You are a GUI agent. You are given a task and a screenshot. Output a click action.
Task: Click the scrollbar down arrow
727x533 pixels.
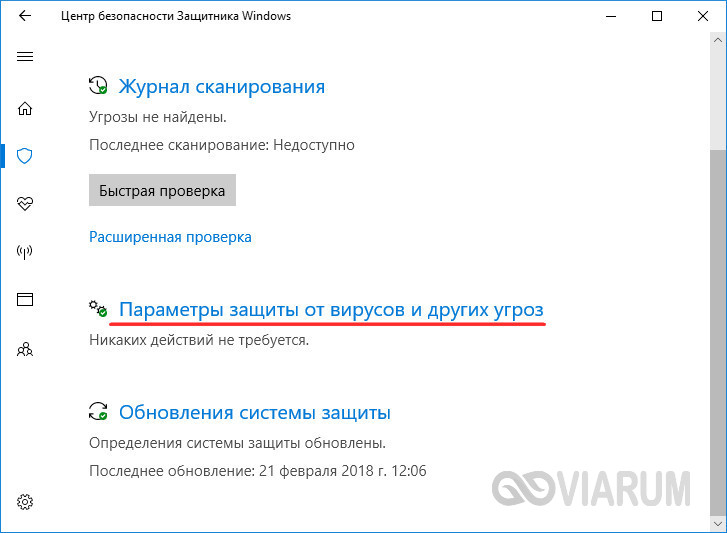point(718,524)
